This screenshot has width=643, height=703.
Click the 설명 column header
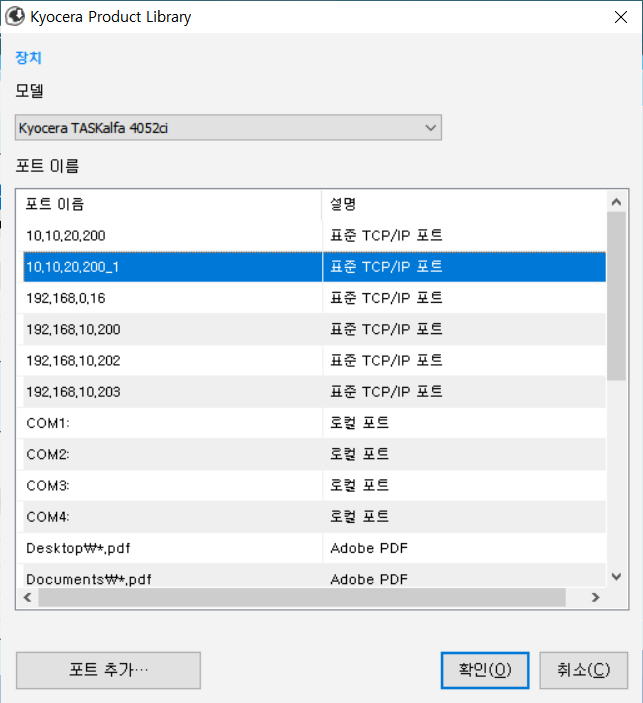[x=464, y=204]
